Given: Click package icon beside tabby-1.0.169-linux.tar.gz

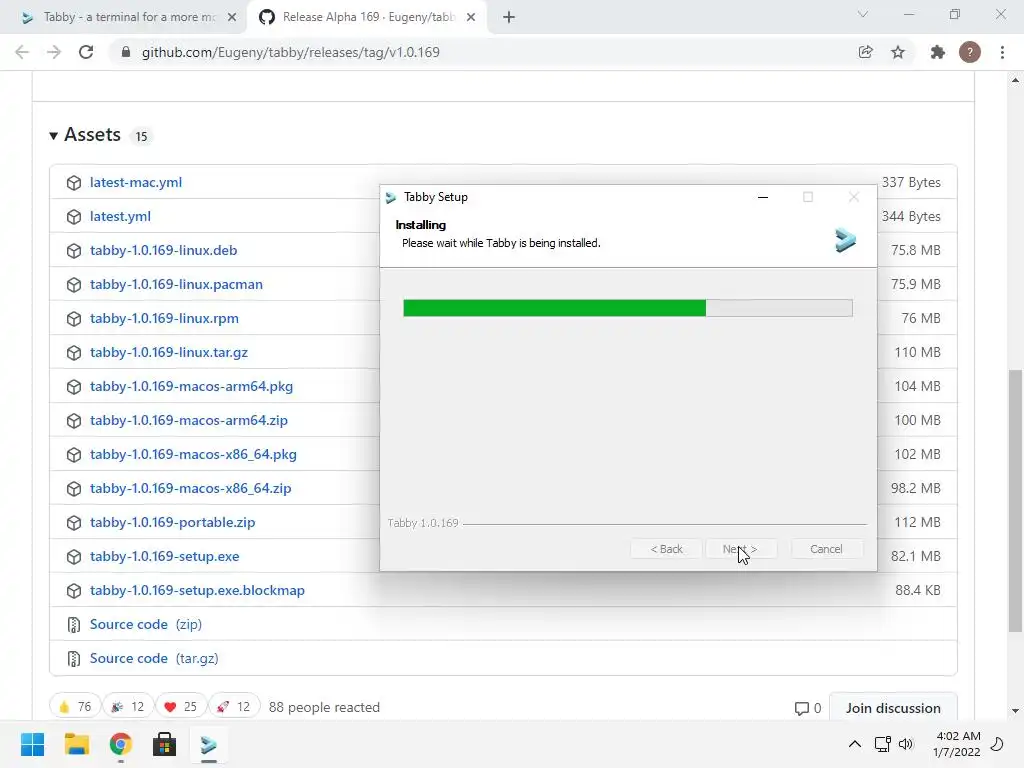Looking at the screenshot, I should (74, 353).
